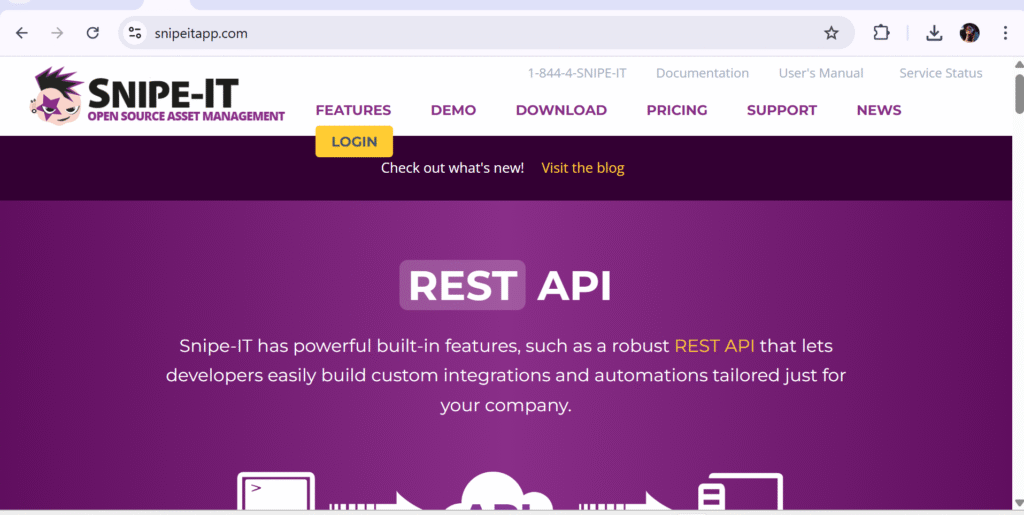Click the 1-844-4-SNIPE-IT phone link
The width and height of the screenshot is (1024, 515).
(x=577, y=73)
